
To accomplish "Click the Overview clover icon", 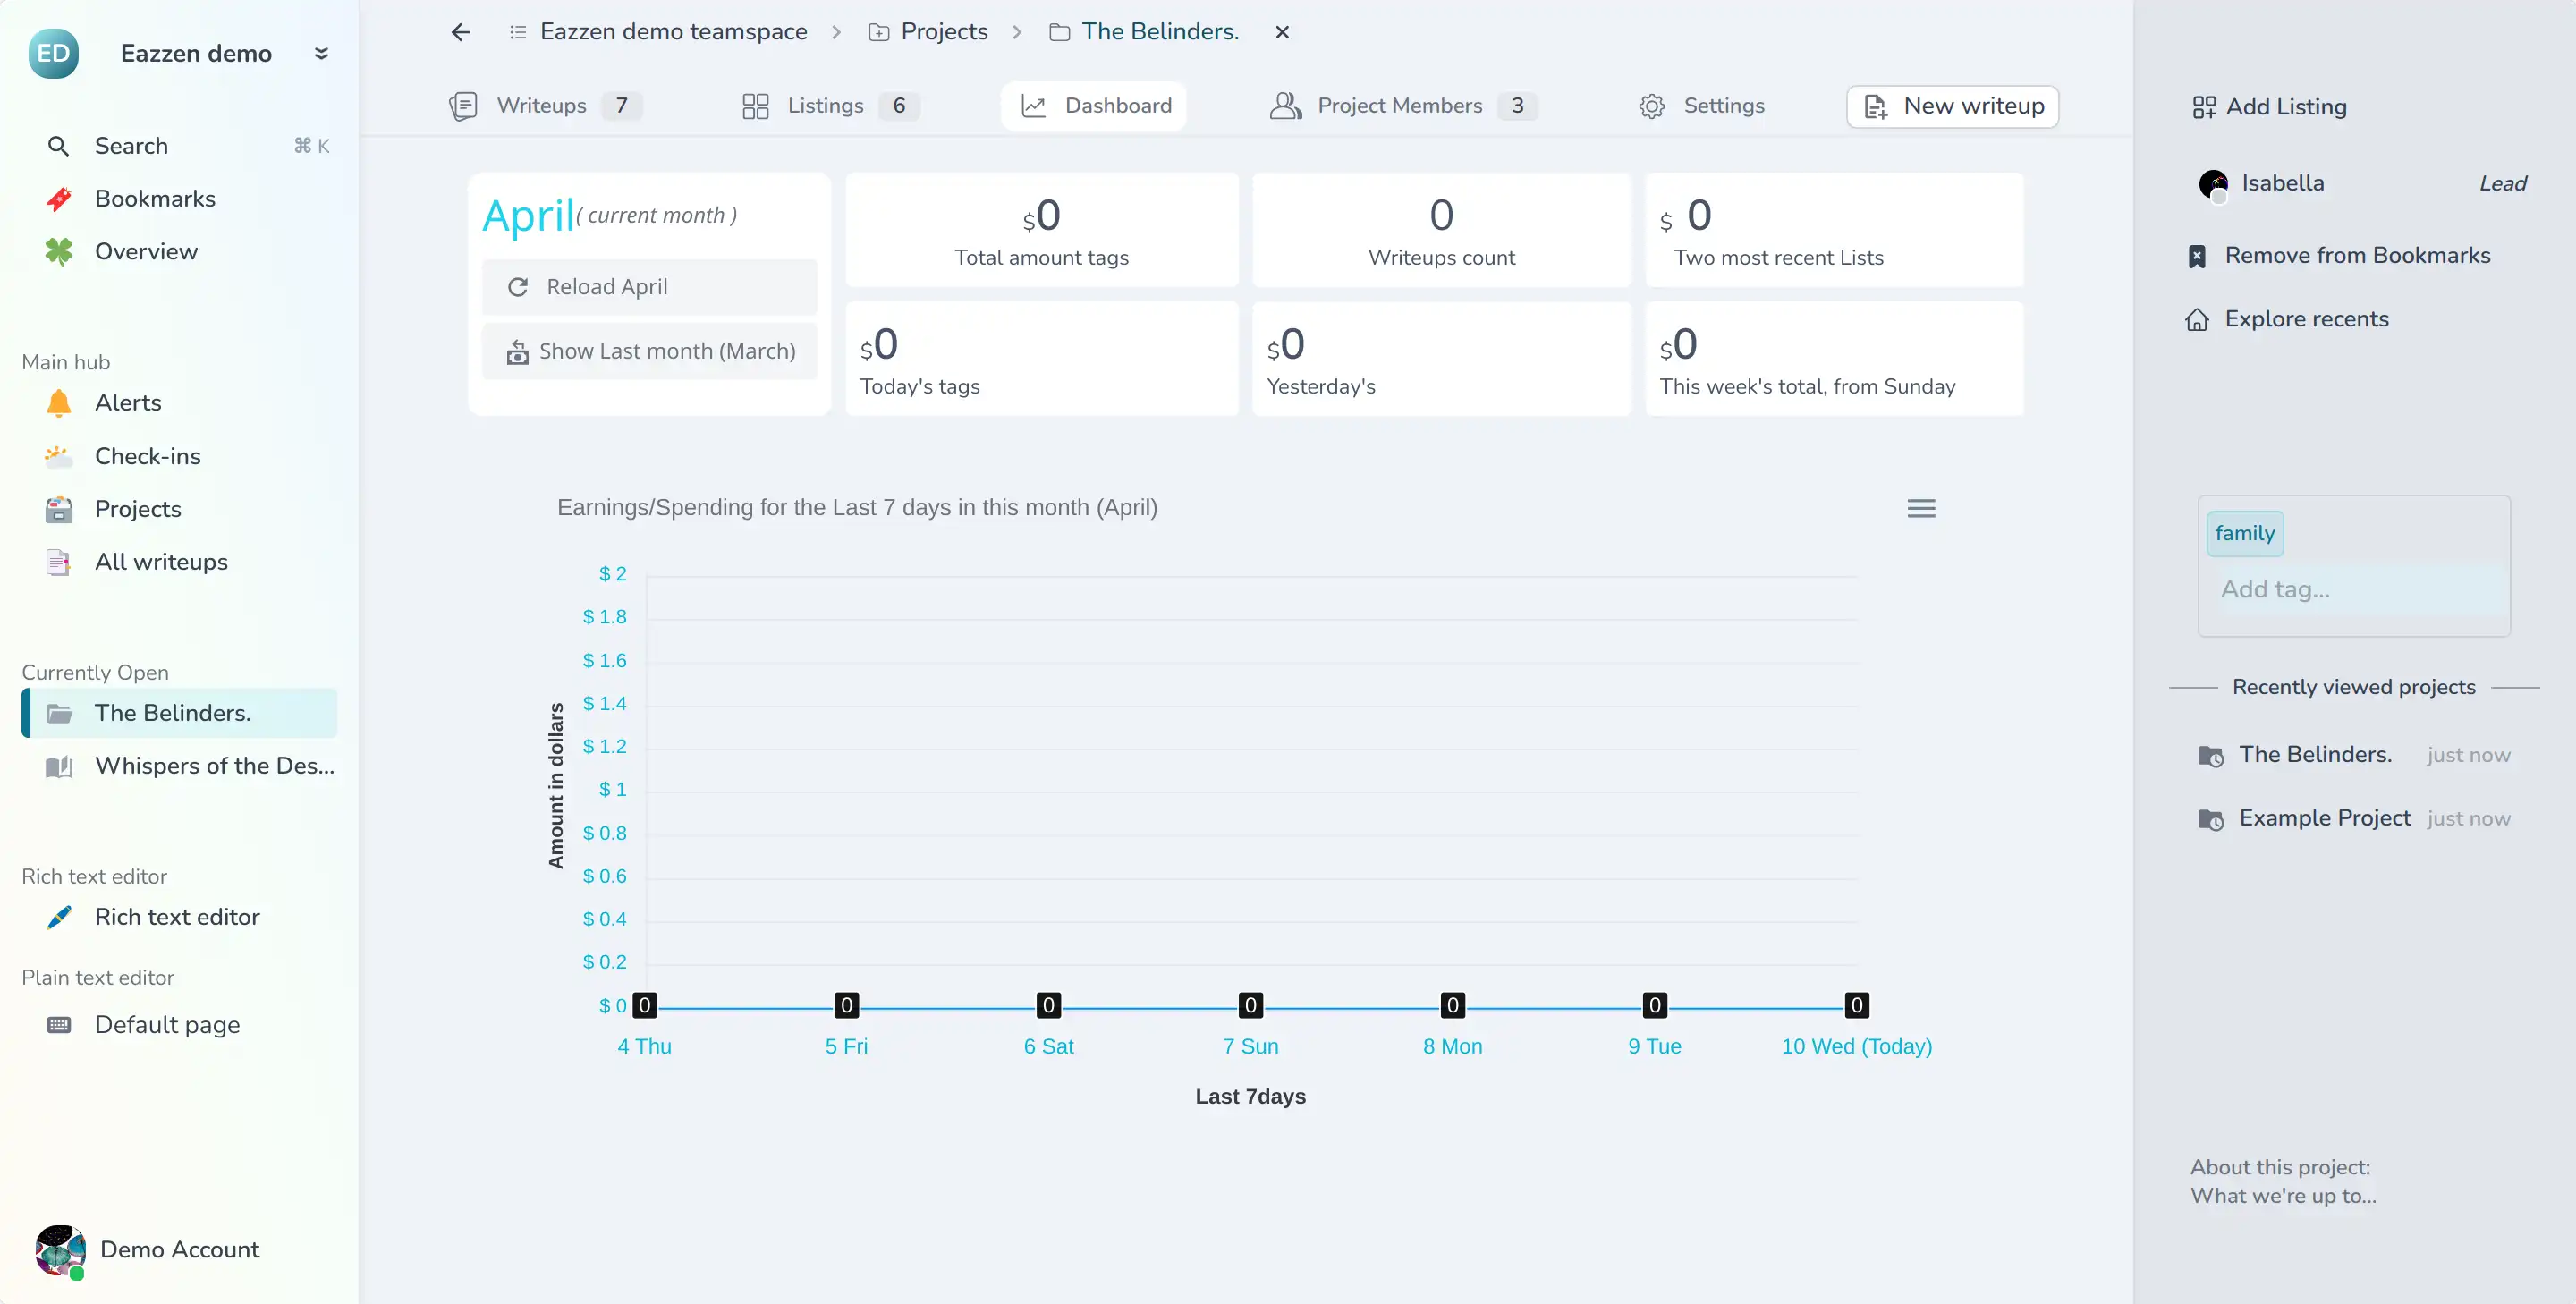I will [x=59, y=252].
